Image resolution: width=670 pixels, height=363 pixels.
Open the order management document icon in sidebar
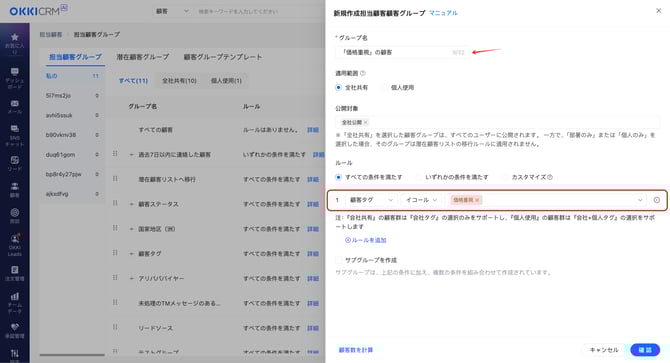(15, 269)
